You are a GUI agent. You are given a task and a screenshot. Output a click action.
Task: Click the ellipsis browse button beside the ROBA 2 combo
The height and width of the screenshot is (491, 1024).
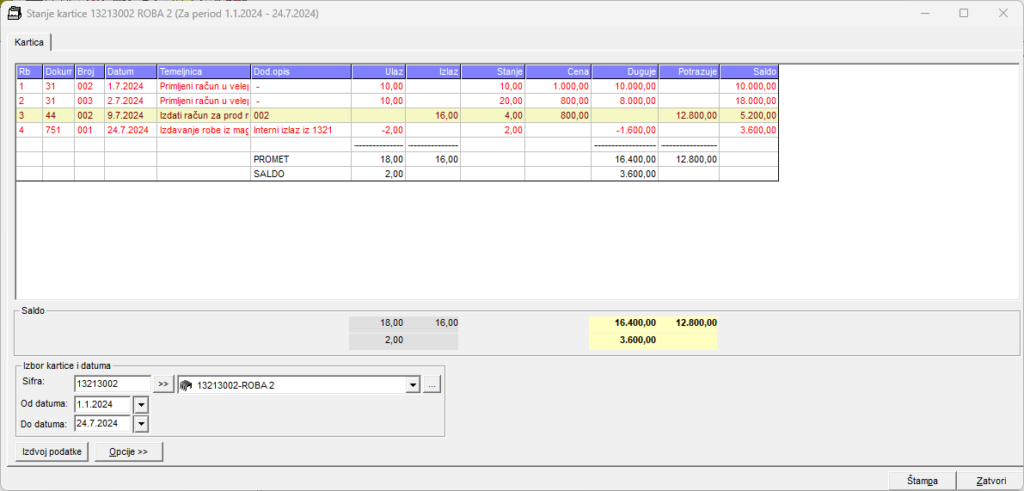[431, 384]
